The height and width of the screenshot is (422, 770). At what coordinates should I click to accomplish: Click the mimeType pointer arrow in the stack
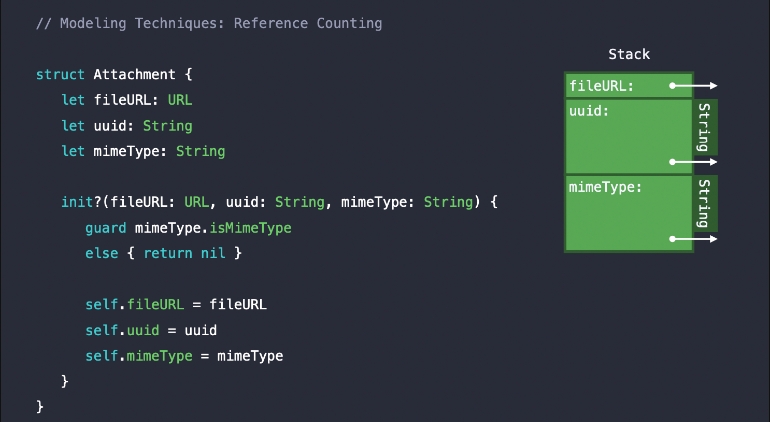[693, 239]
